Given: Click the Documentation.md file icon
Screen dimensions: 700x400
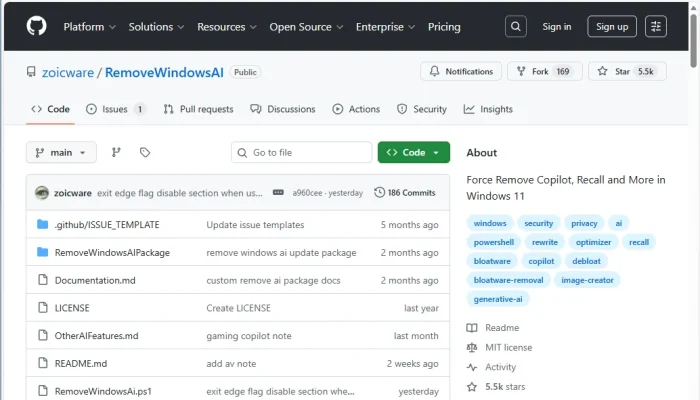Looking at the screenshot, I should pyautogui.click(x=43, y=280).
